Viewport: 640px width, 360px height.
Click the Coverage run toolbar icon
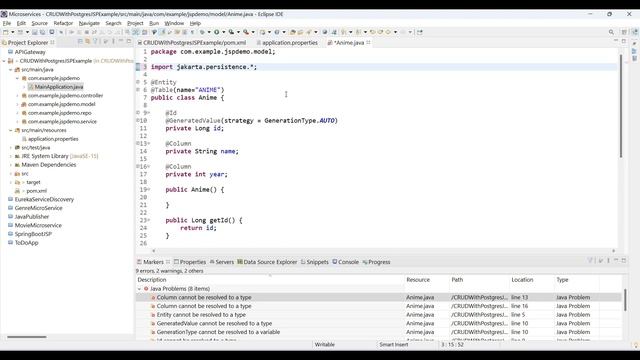[231, 32]
